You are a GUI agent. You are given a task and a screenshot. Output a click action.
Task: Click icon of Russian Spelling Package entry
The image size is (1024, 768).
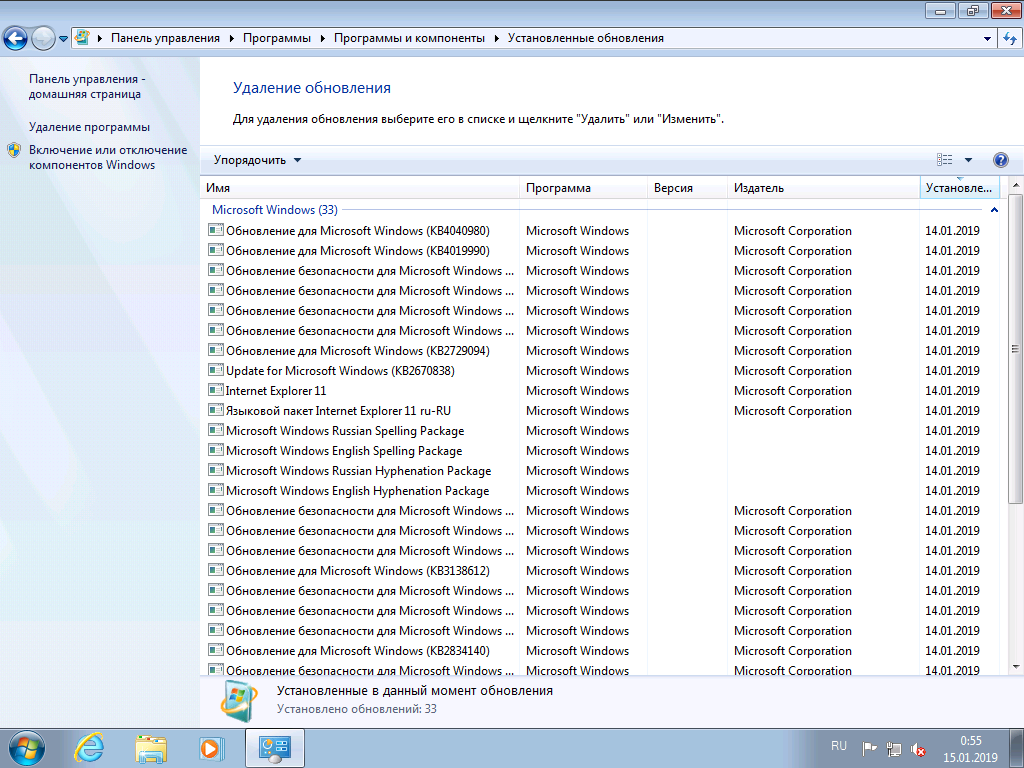[x=216, y=430]
